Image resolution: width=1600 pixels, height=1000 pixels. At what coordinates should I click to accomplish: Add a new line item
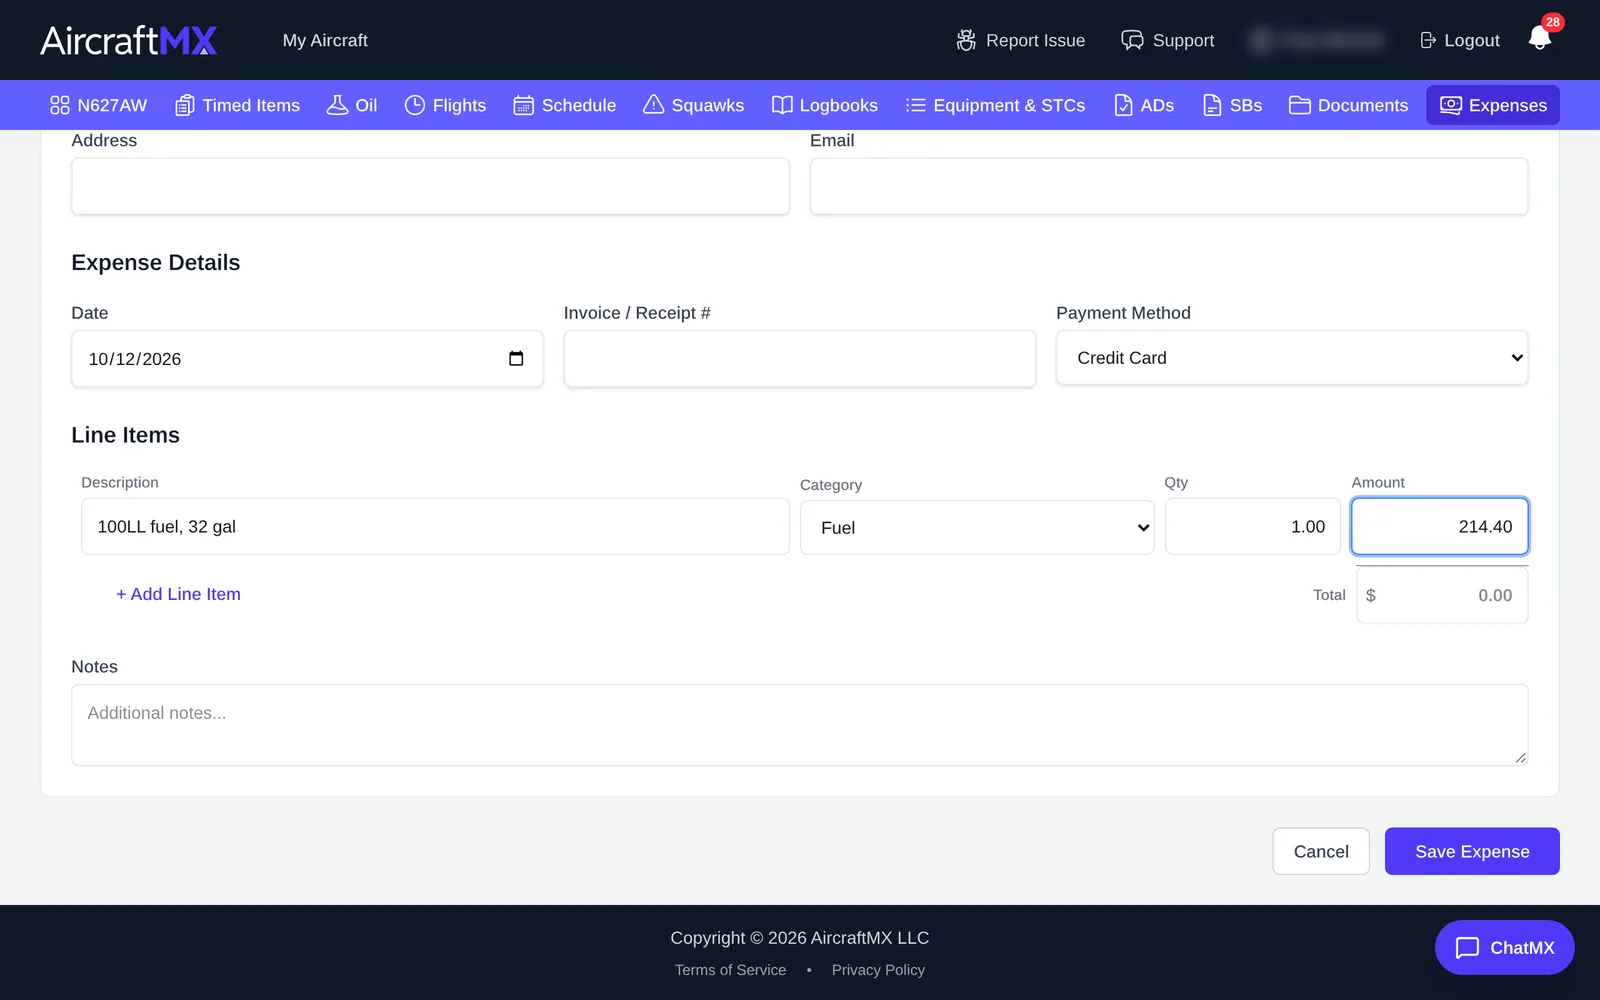tap(178, 594)
